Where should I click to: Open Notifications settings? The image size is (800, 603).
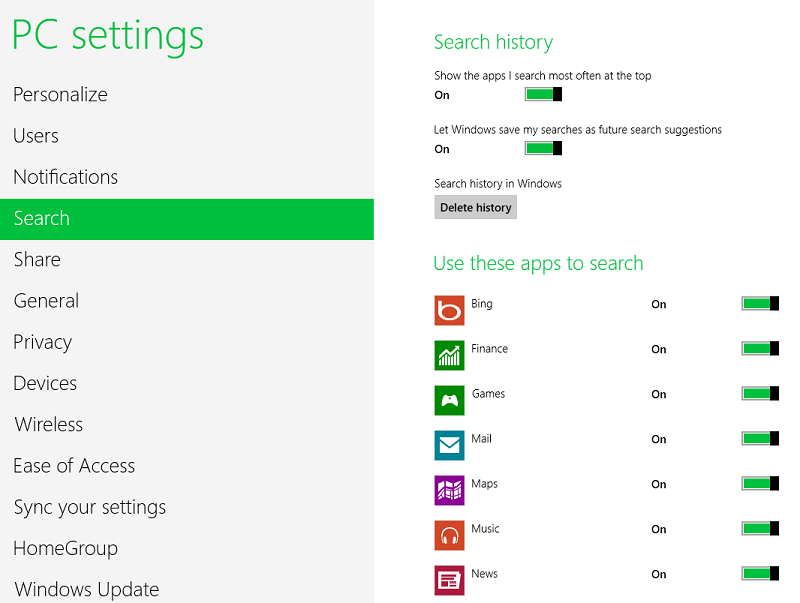click(187, 178)
